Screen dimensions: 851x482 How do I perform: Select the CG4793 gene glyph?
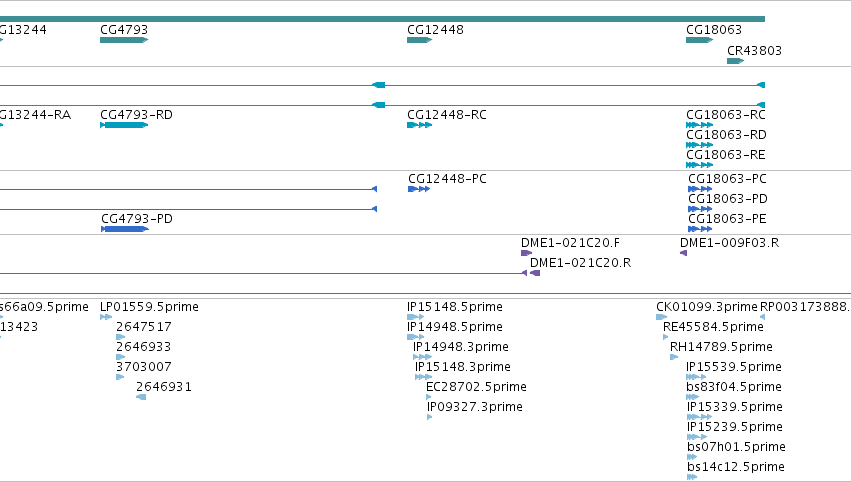coord(124,40)
